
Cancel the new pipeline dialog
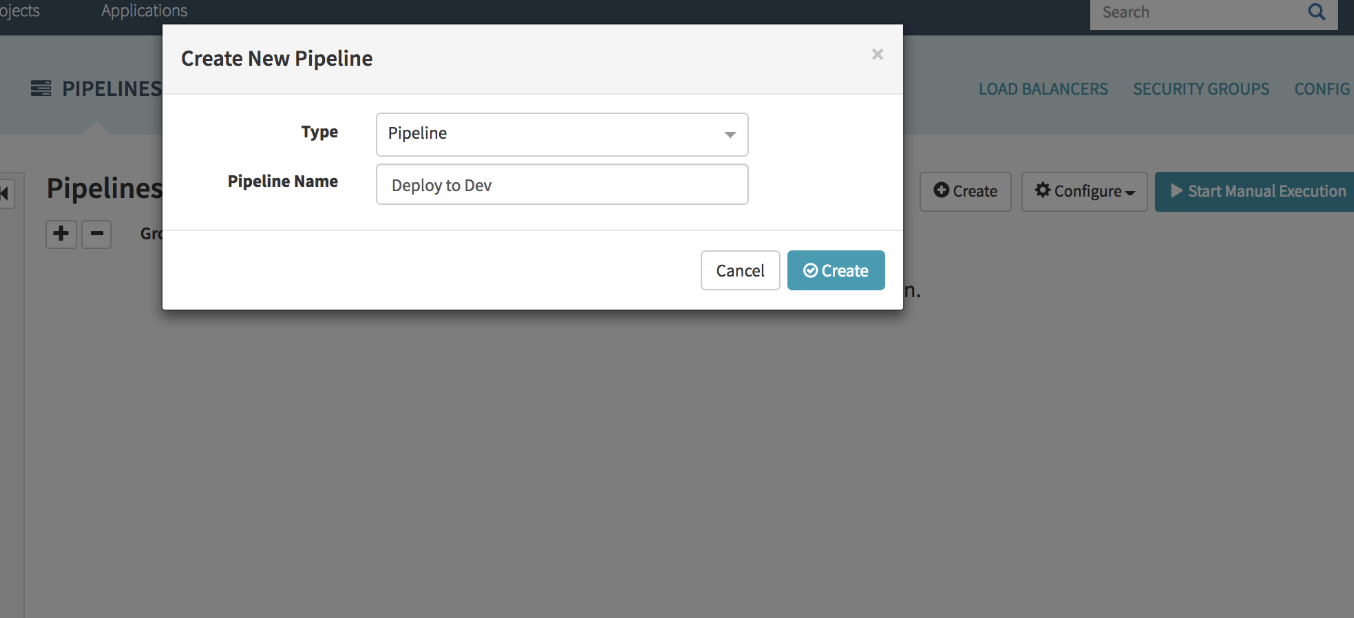740,270
